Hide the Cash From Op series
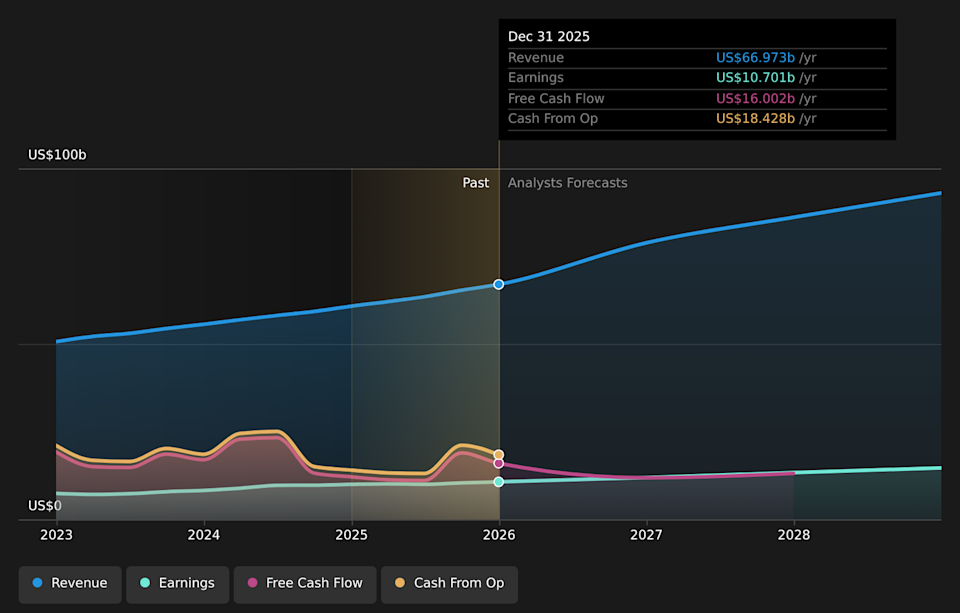This screenshot has width=960, height=613. [x=449, y=584]
